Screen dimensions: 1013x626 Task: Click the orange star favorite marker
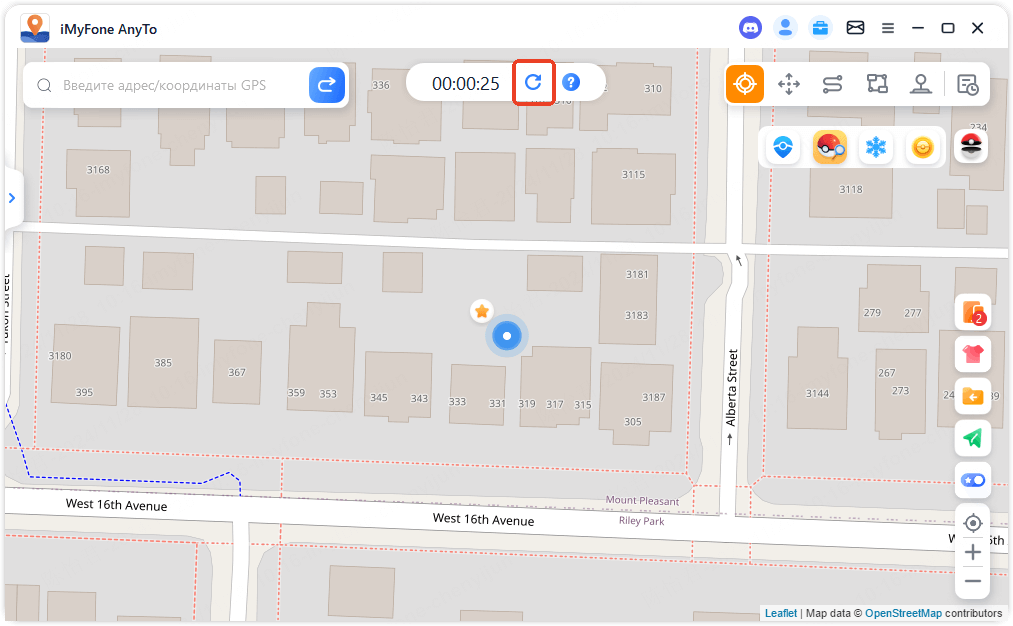coord(481,311)
